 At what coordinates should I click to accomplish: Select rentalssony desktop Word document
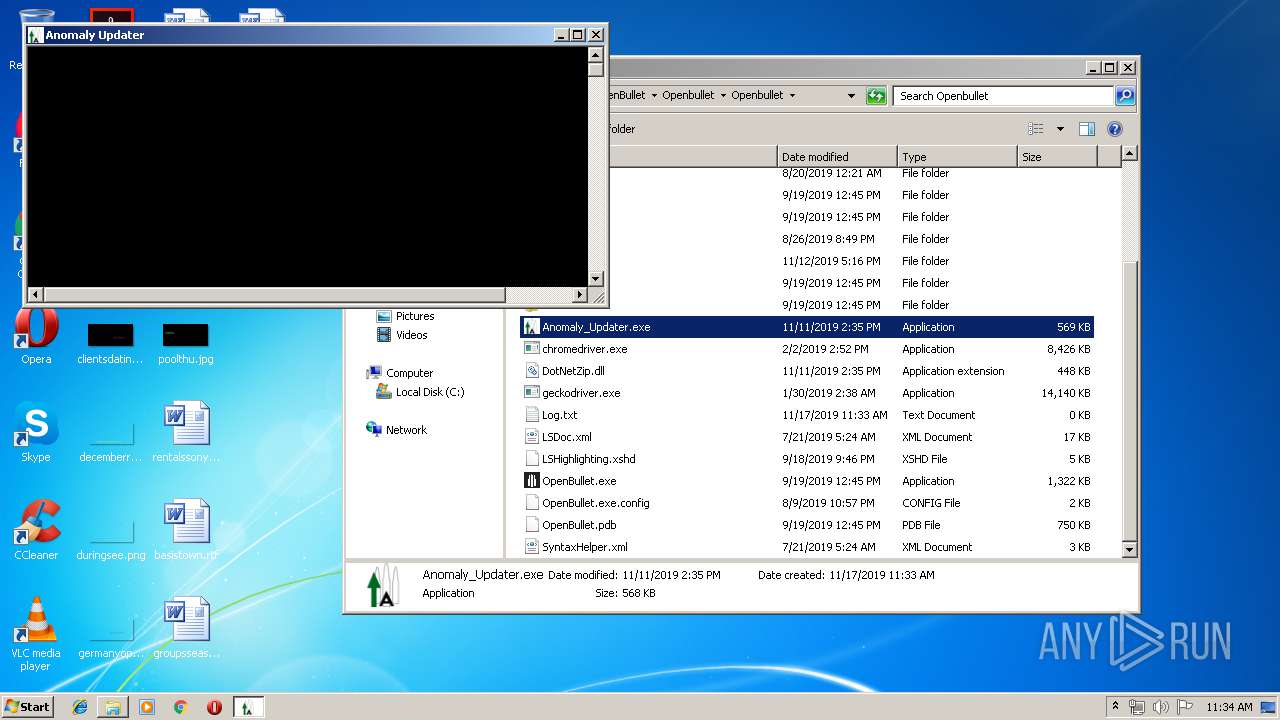186,433
